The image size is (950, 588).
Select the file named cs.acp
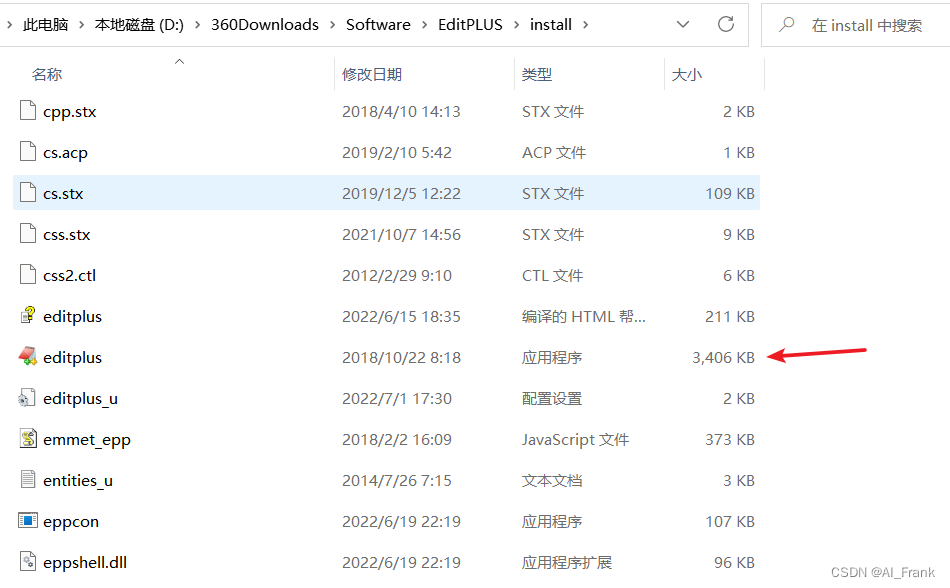65,153
